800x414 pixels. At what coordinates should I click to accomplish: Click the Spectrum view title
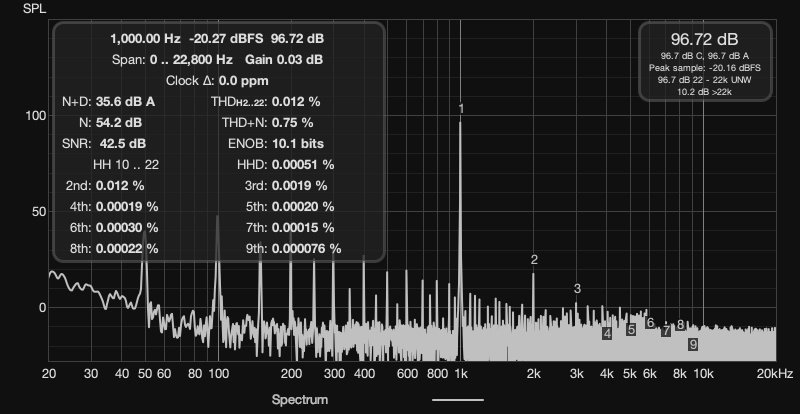point(300,399)
